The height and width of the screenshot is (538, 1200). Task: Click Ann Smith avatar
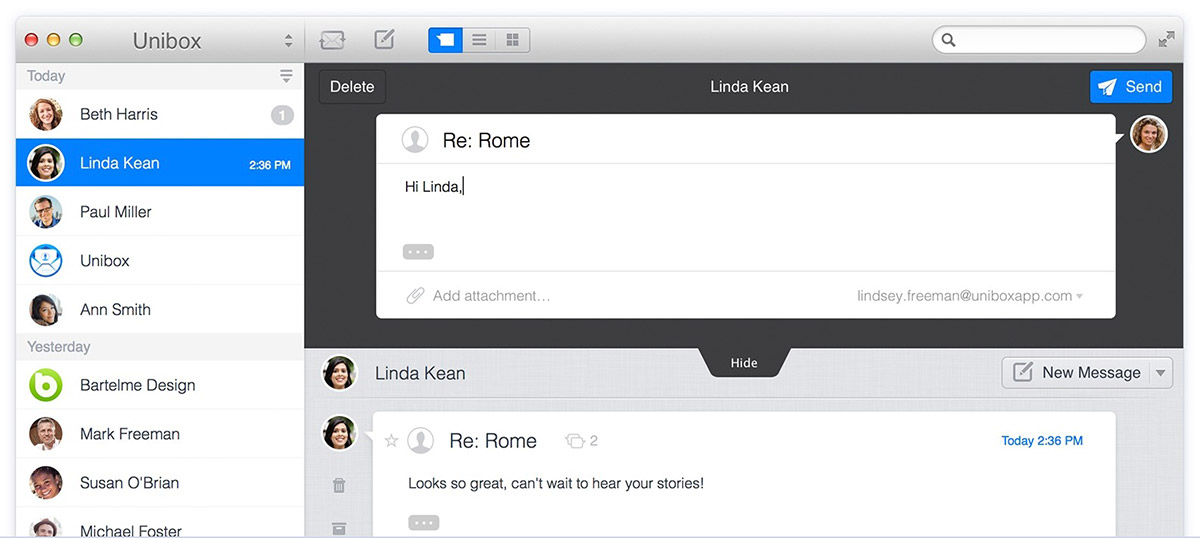click(46, 310)
